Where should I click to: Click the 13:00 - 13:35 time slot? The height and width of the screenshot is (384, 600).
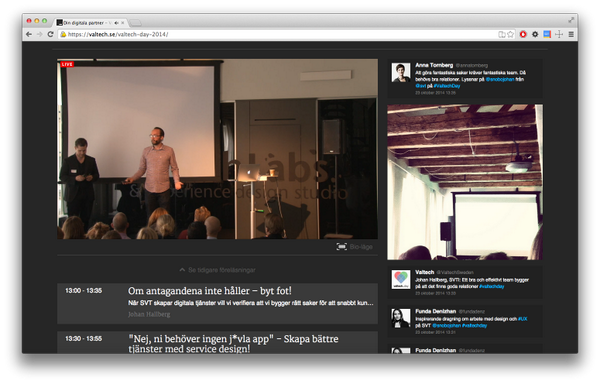tap(83, 291)
